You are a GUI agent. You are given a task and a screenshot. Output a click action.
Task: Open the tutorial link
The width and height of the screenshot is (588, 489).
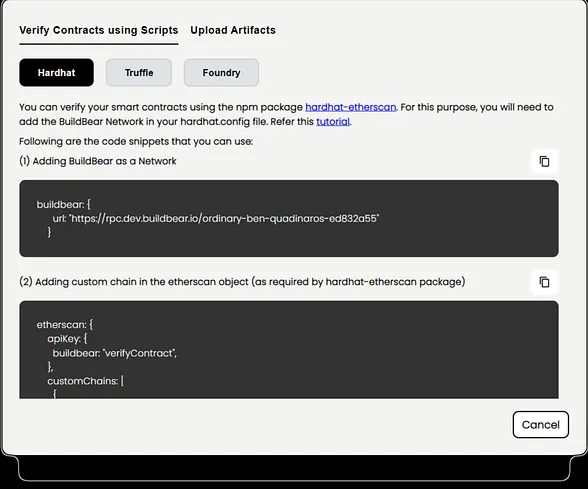coord(333,122)
